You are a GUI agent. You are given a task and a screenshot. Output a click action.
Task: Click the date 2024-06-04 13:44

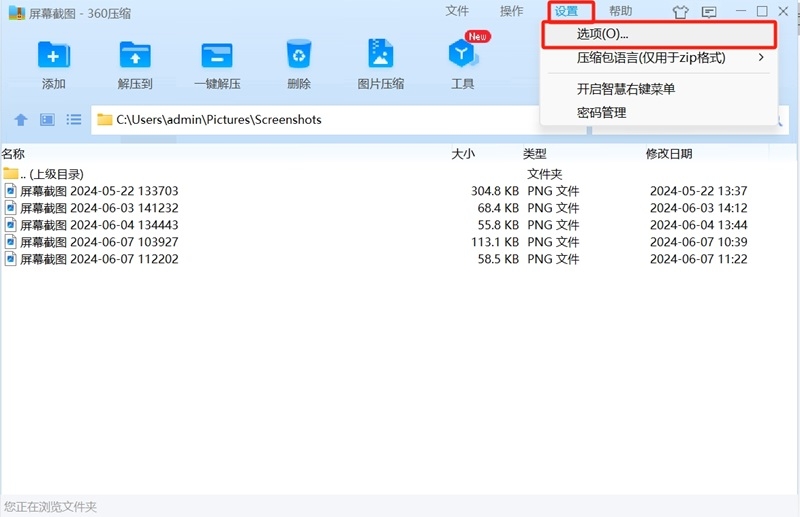pyautogui.click(x=698, y=225)
